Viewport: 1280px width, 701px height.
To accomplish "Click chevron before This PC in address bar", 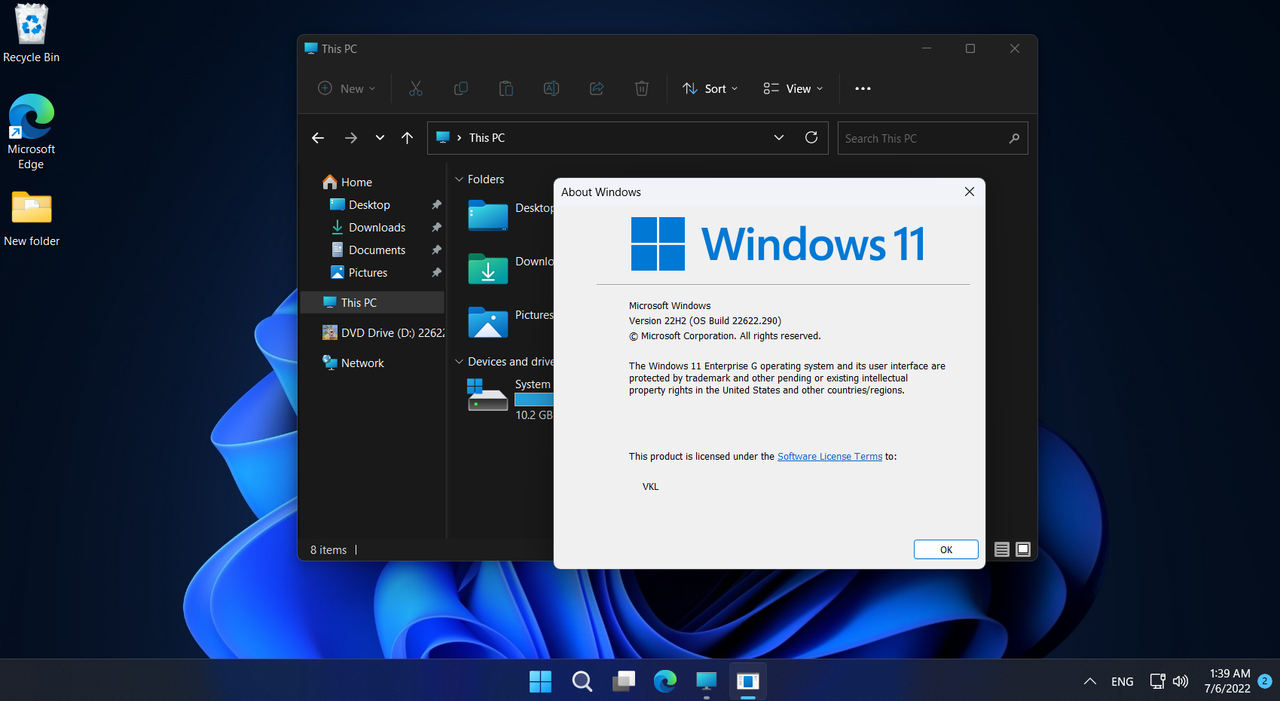I will (458, 138).
